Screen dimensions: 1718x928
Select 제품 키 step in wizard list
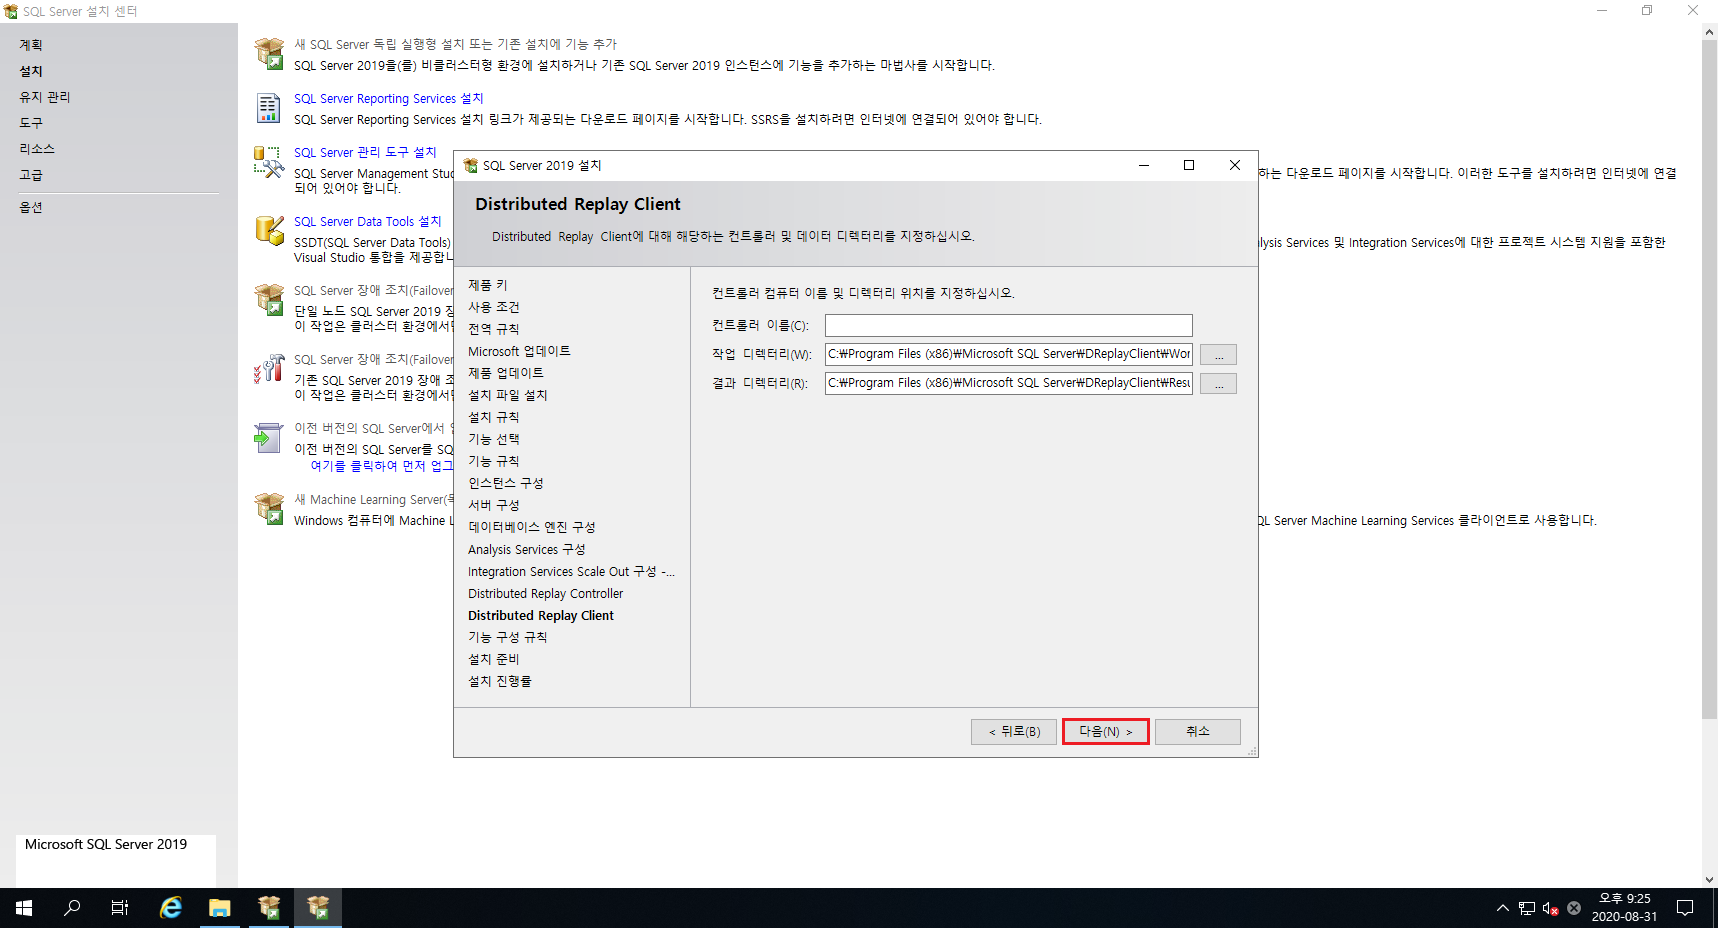(488, 285)
